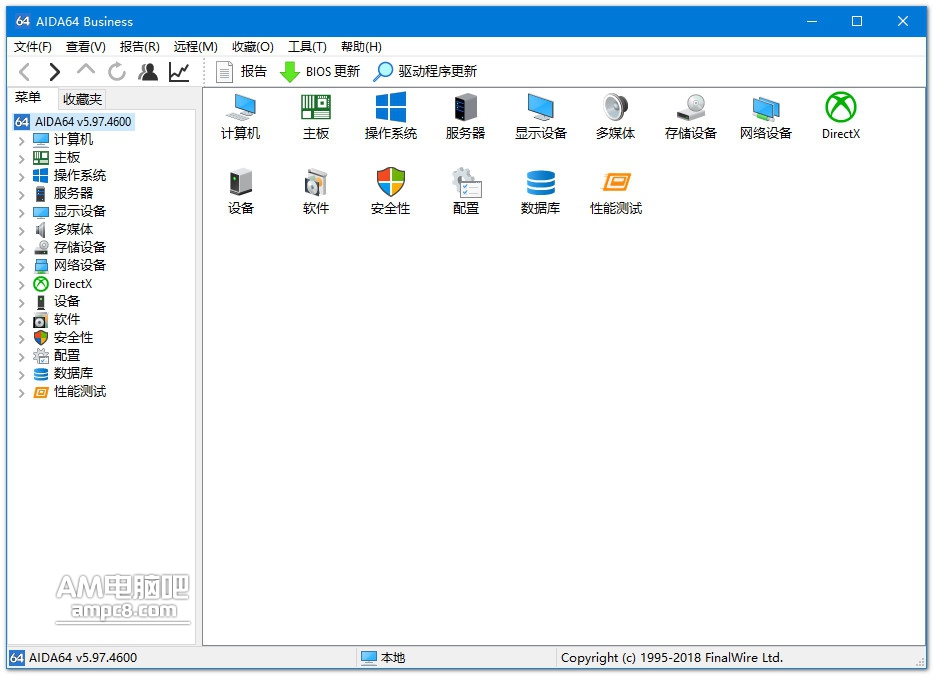The width and height of the screenshot is (933, 675).
Task: Expand the 计算机 tree node
Action: click(21, 140)
